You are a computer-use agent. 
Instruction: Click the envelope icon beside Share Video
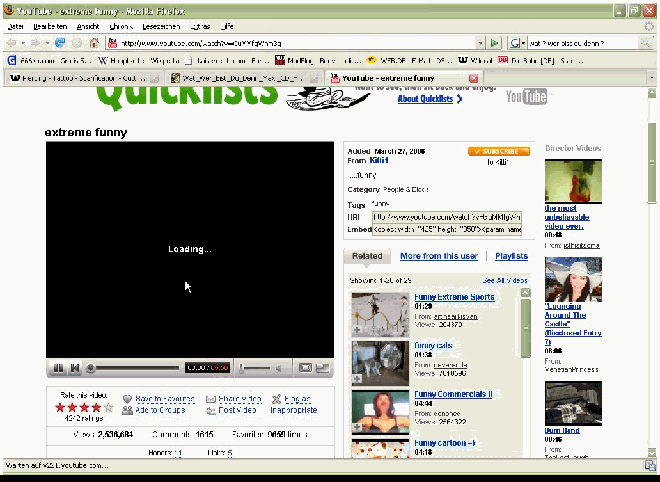[x=211, y=399]
